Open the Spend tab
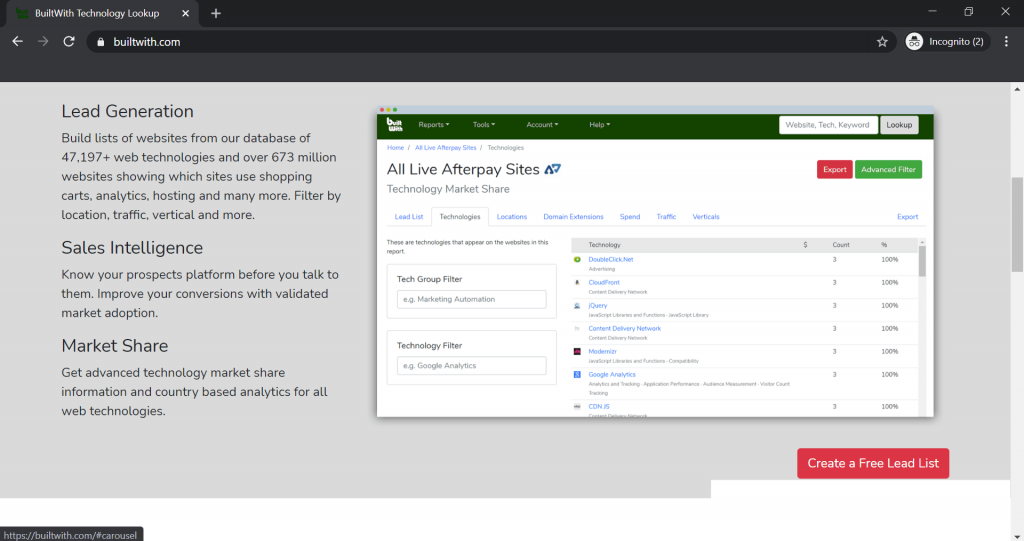The width and height of the screenshot is (1024, 541). [x=630, y=217]
